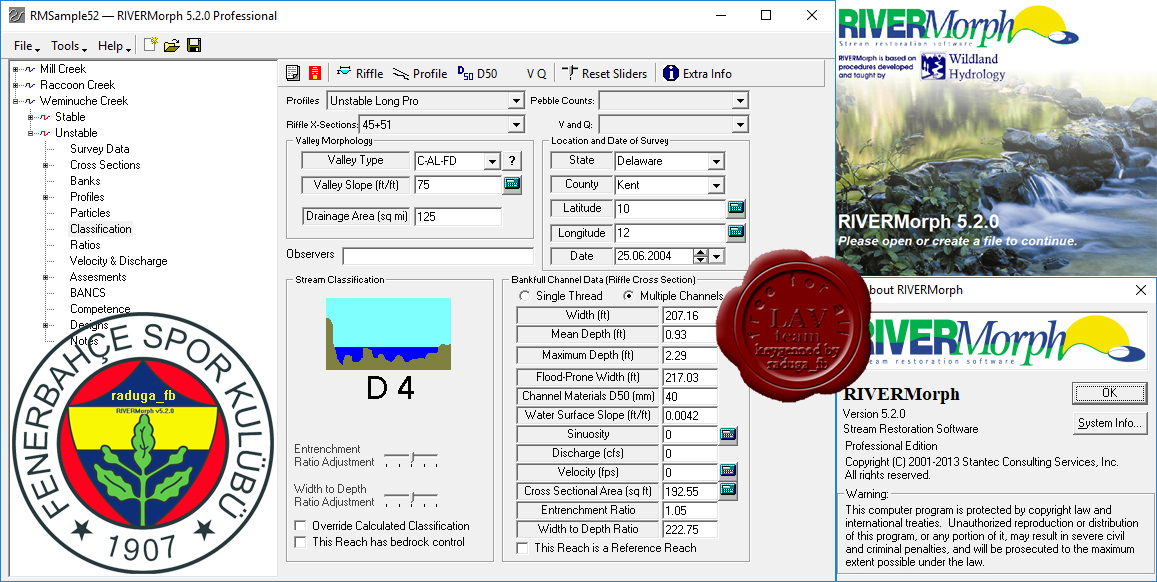Viewport: 1157px width, 582px height.
Task: Click the Date spinner arrows
Action: click(700, 256)
